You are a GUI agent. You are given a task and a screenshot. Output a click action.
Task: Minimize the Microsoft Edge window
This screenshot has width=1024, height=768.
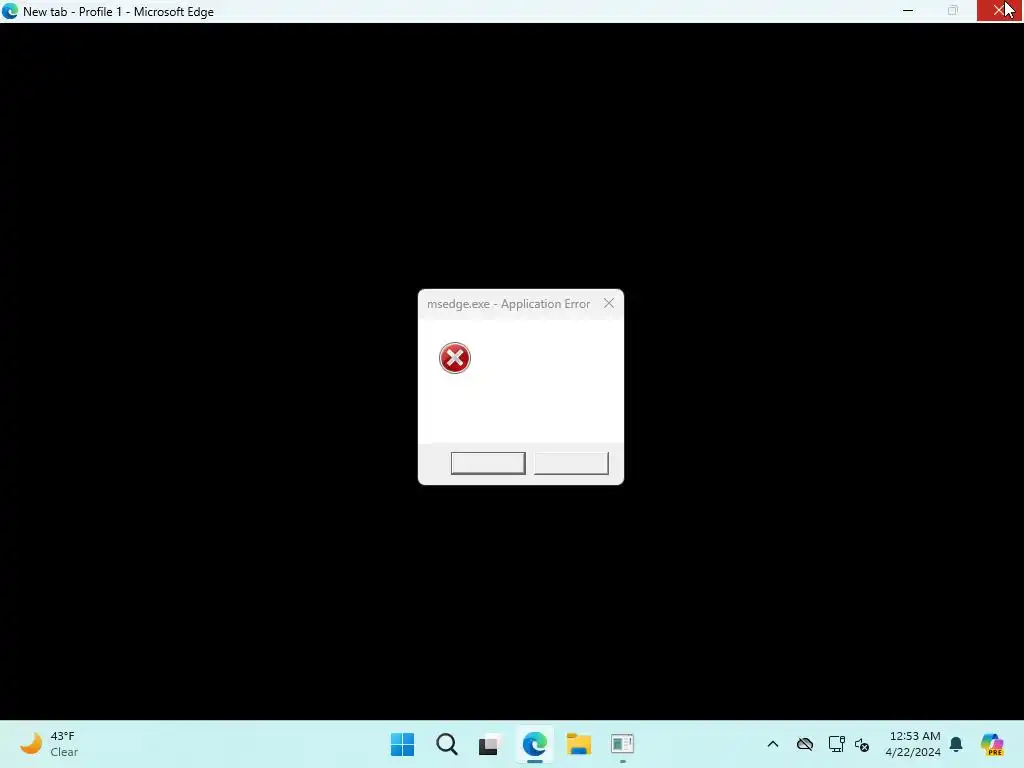click(908, 10)
